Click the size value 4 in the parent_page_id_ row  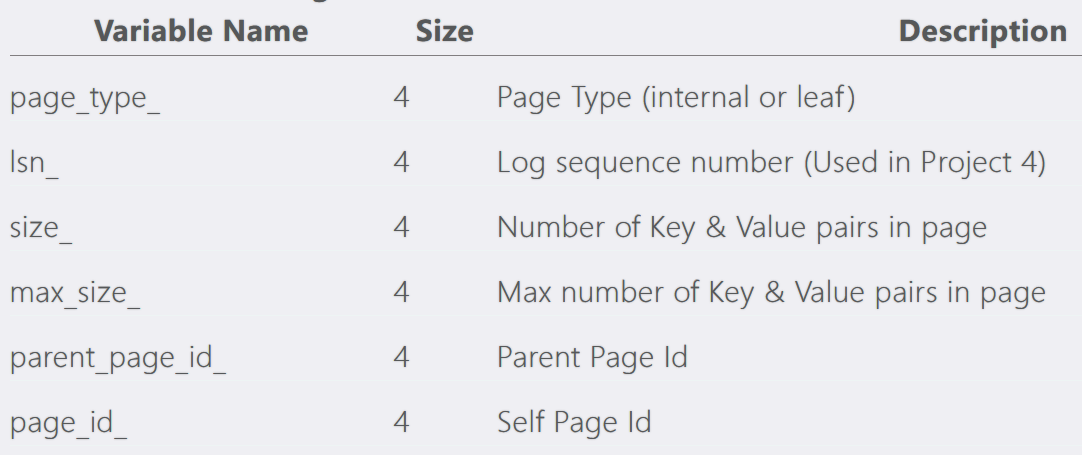[x=402, y=357]
